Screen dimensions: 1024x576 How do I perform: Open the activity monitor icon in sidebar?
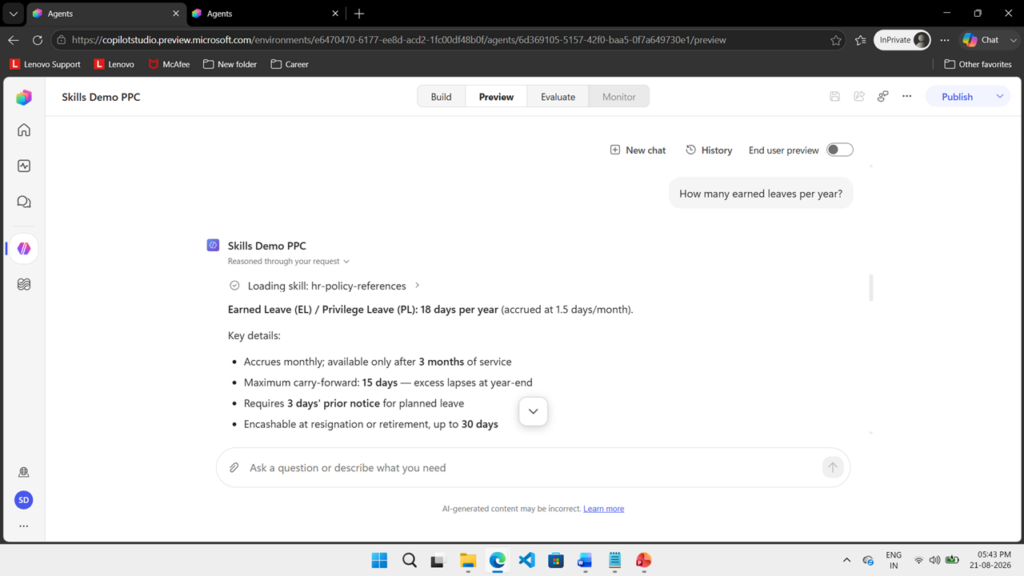coord(24,166)
